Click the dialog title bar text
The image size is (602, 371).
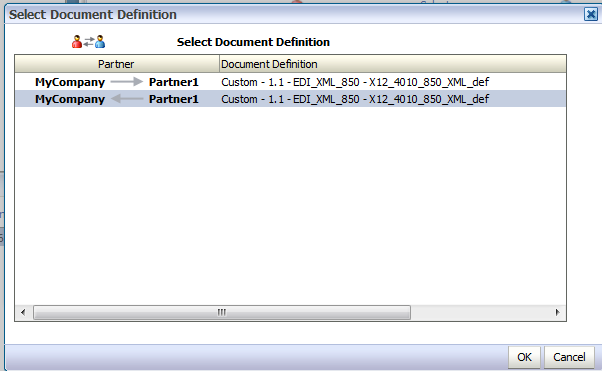point(93,15)
